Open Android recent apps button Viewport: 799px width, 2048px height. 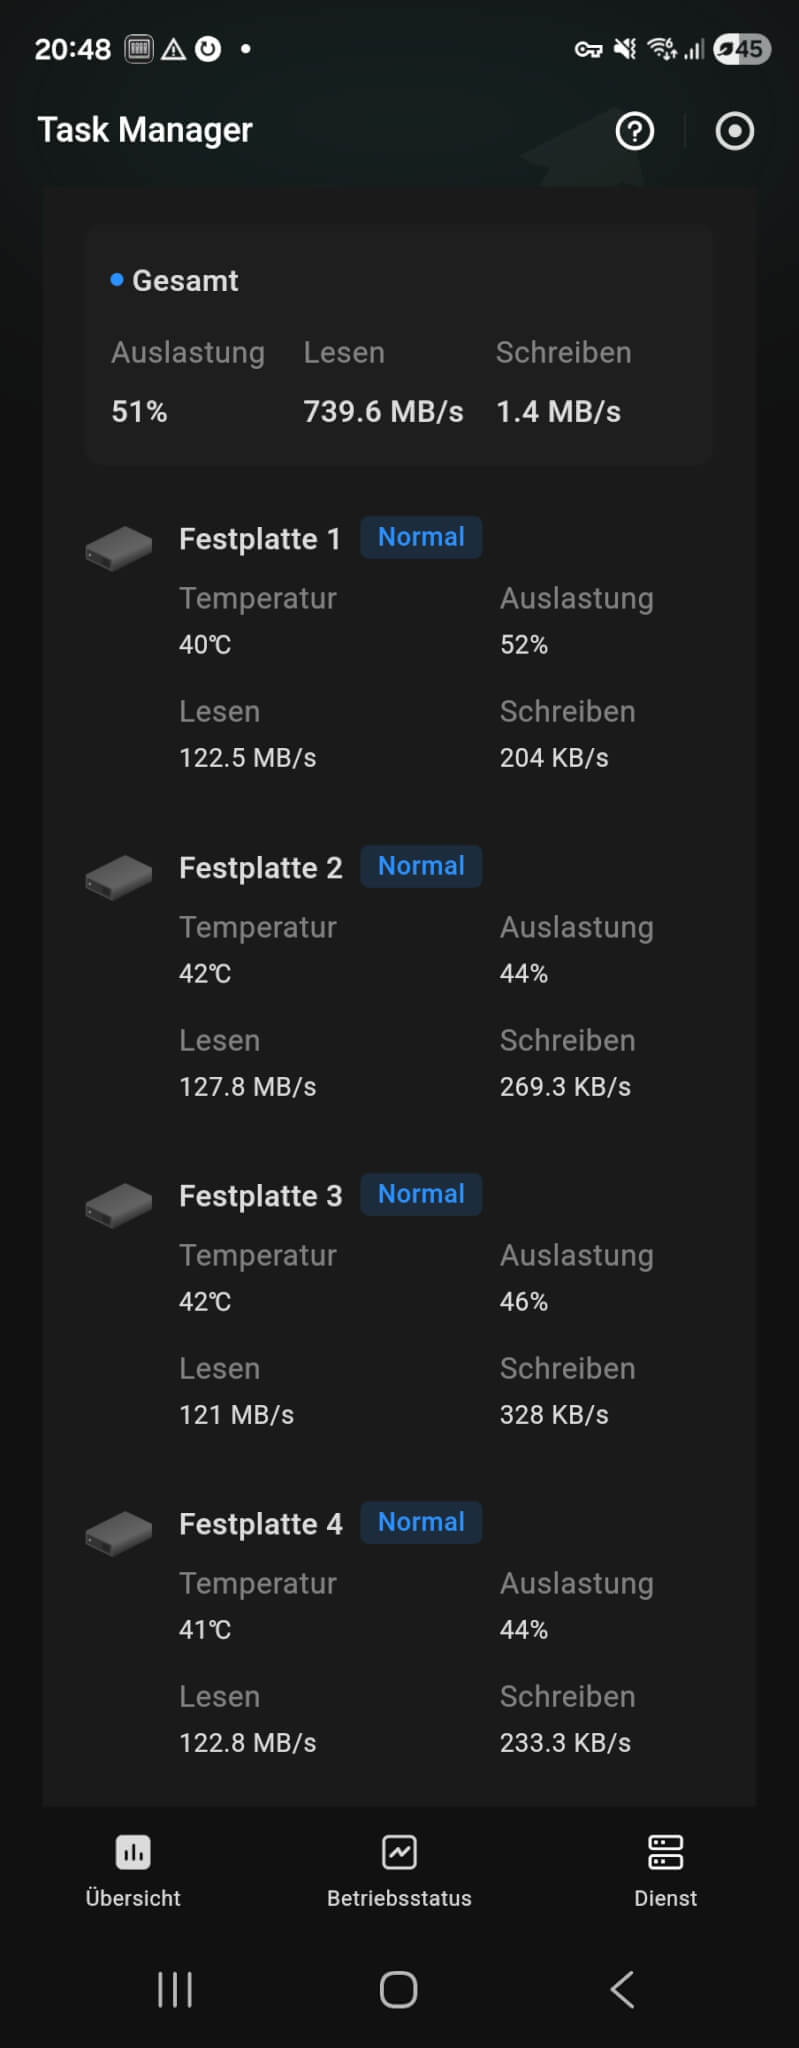175,1989
